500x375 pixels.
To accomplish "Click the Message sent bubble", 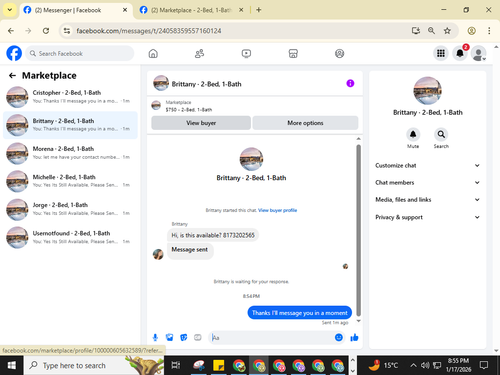I will coord(190,250).
